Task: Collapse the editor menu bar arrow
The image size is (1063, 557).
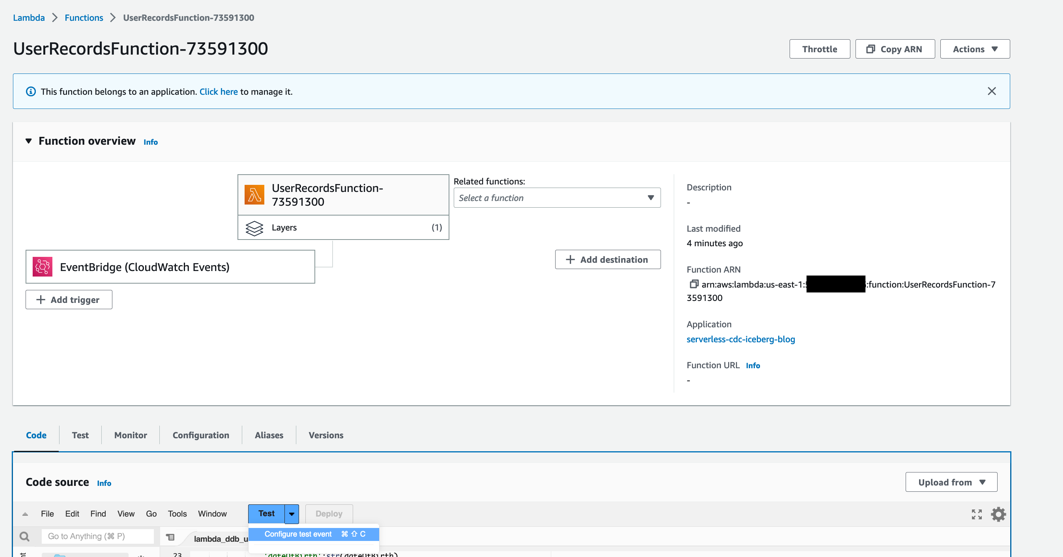Action: [25, 514]
